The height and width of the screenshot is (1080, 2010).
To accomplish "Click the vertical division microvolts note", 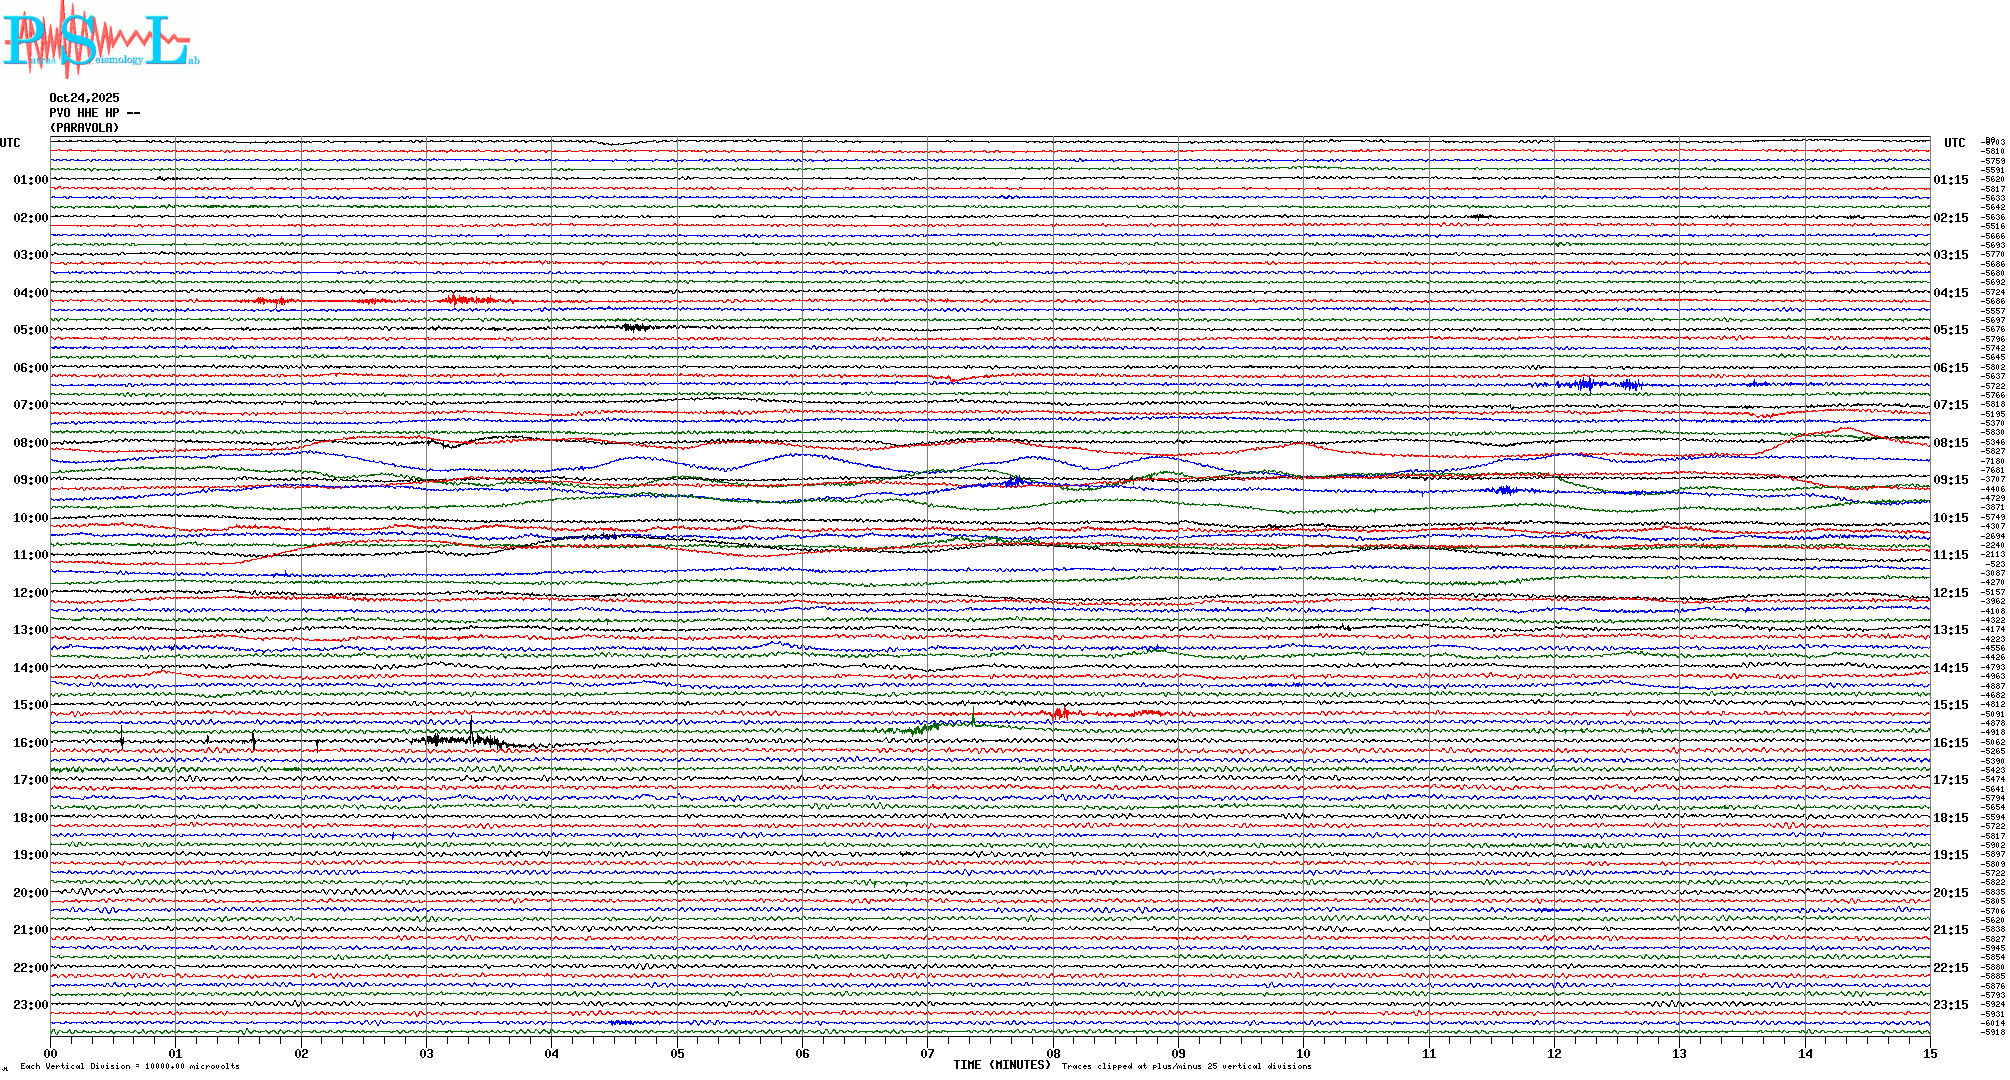I will pyautogui.click(x=130, y=1066).
